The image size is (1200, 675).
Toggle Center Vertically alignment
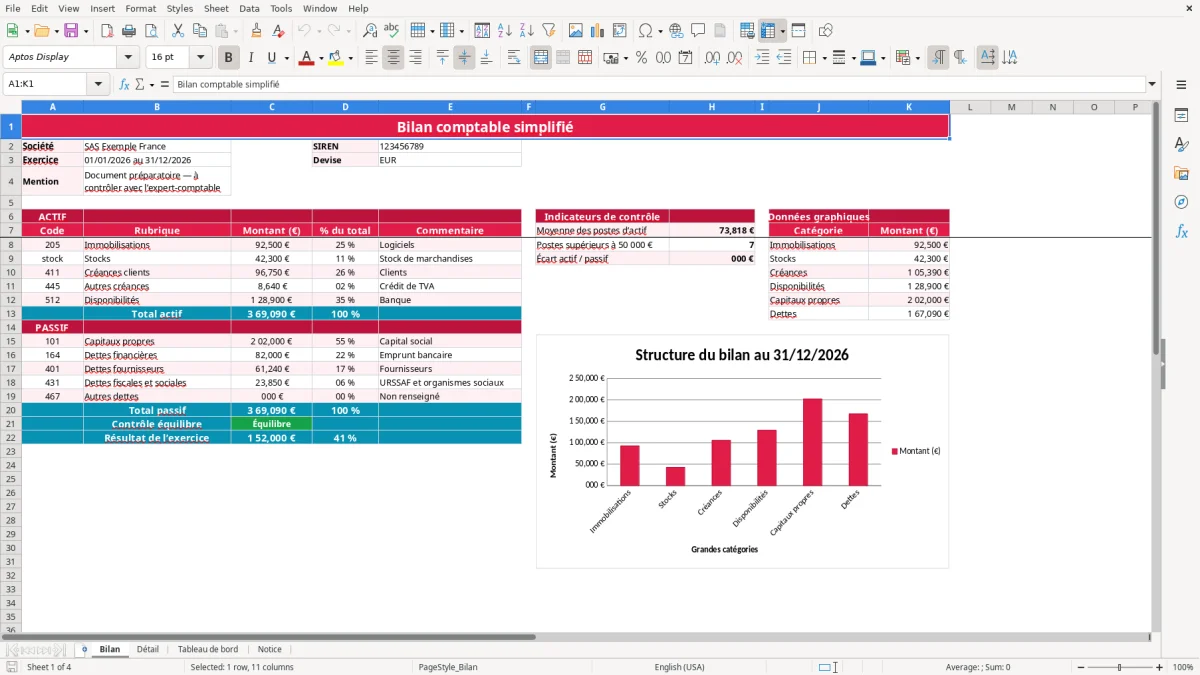click(x=464, y=58)
